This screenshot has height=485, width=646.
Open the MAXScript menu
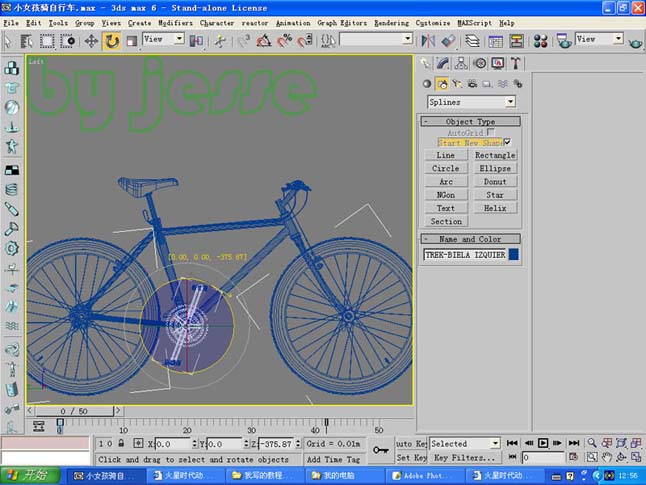[x=475, y=23]
